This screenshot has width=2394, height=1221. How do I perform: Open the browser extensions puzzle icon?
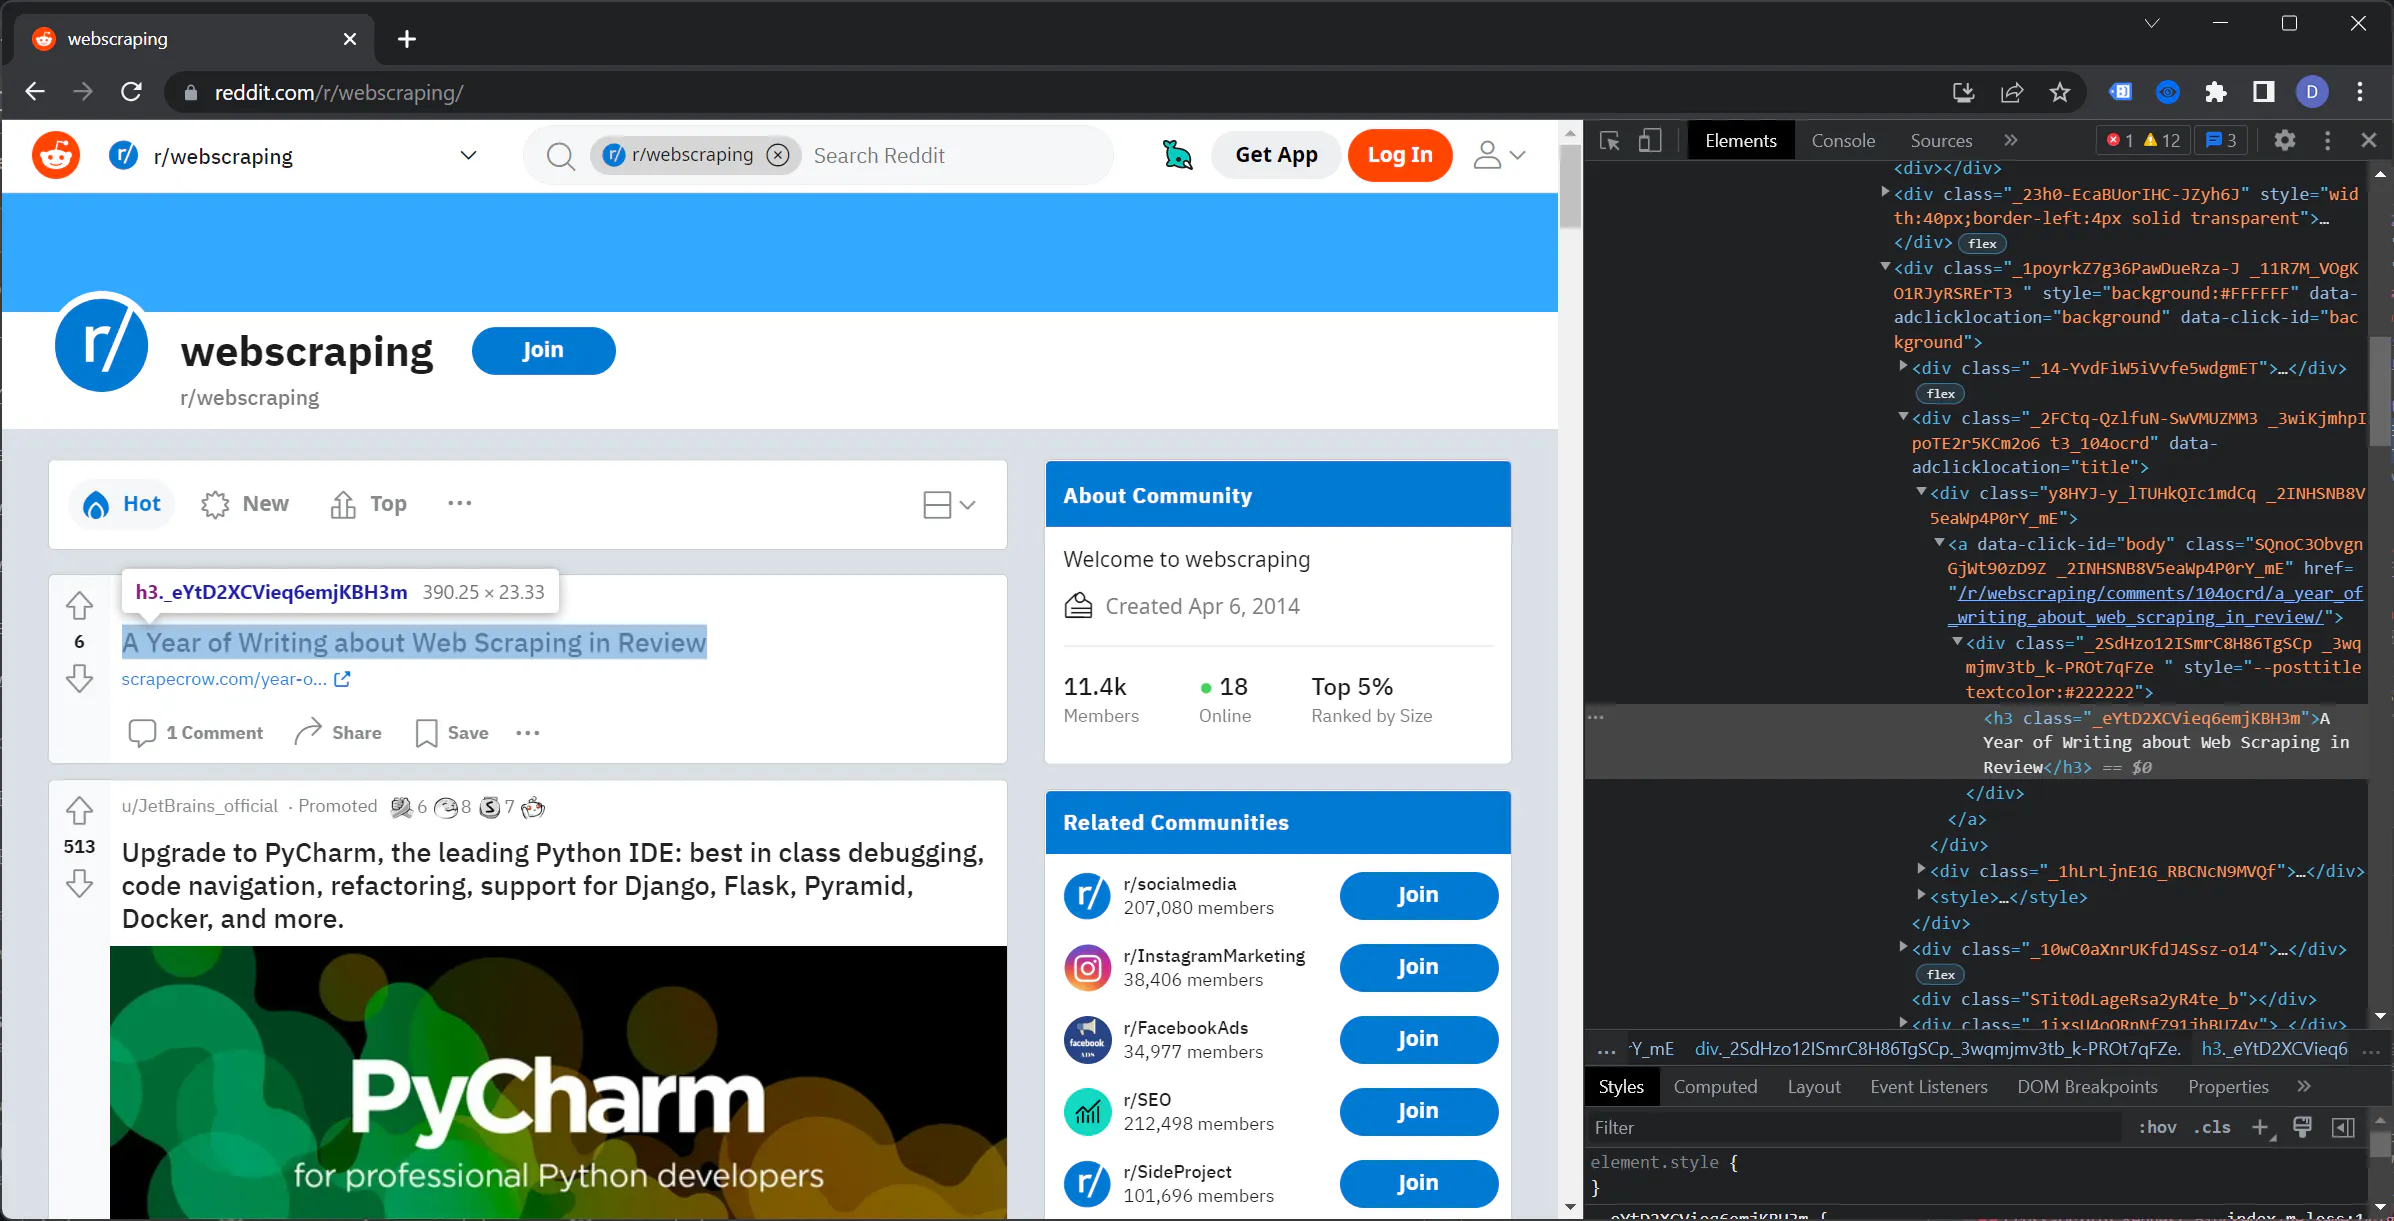tap(2216, 92)
